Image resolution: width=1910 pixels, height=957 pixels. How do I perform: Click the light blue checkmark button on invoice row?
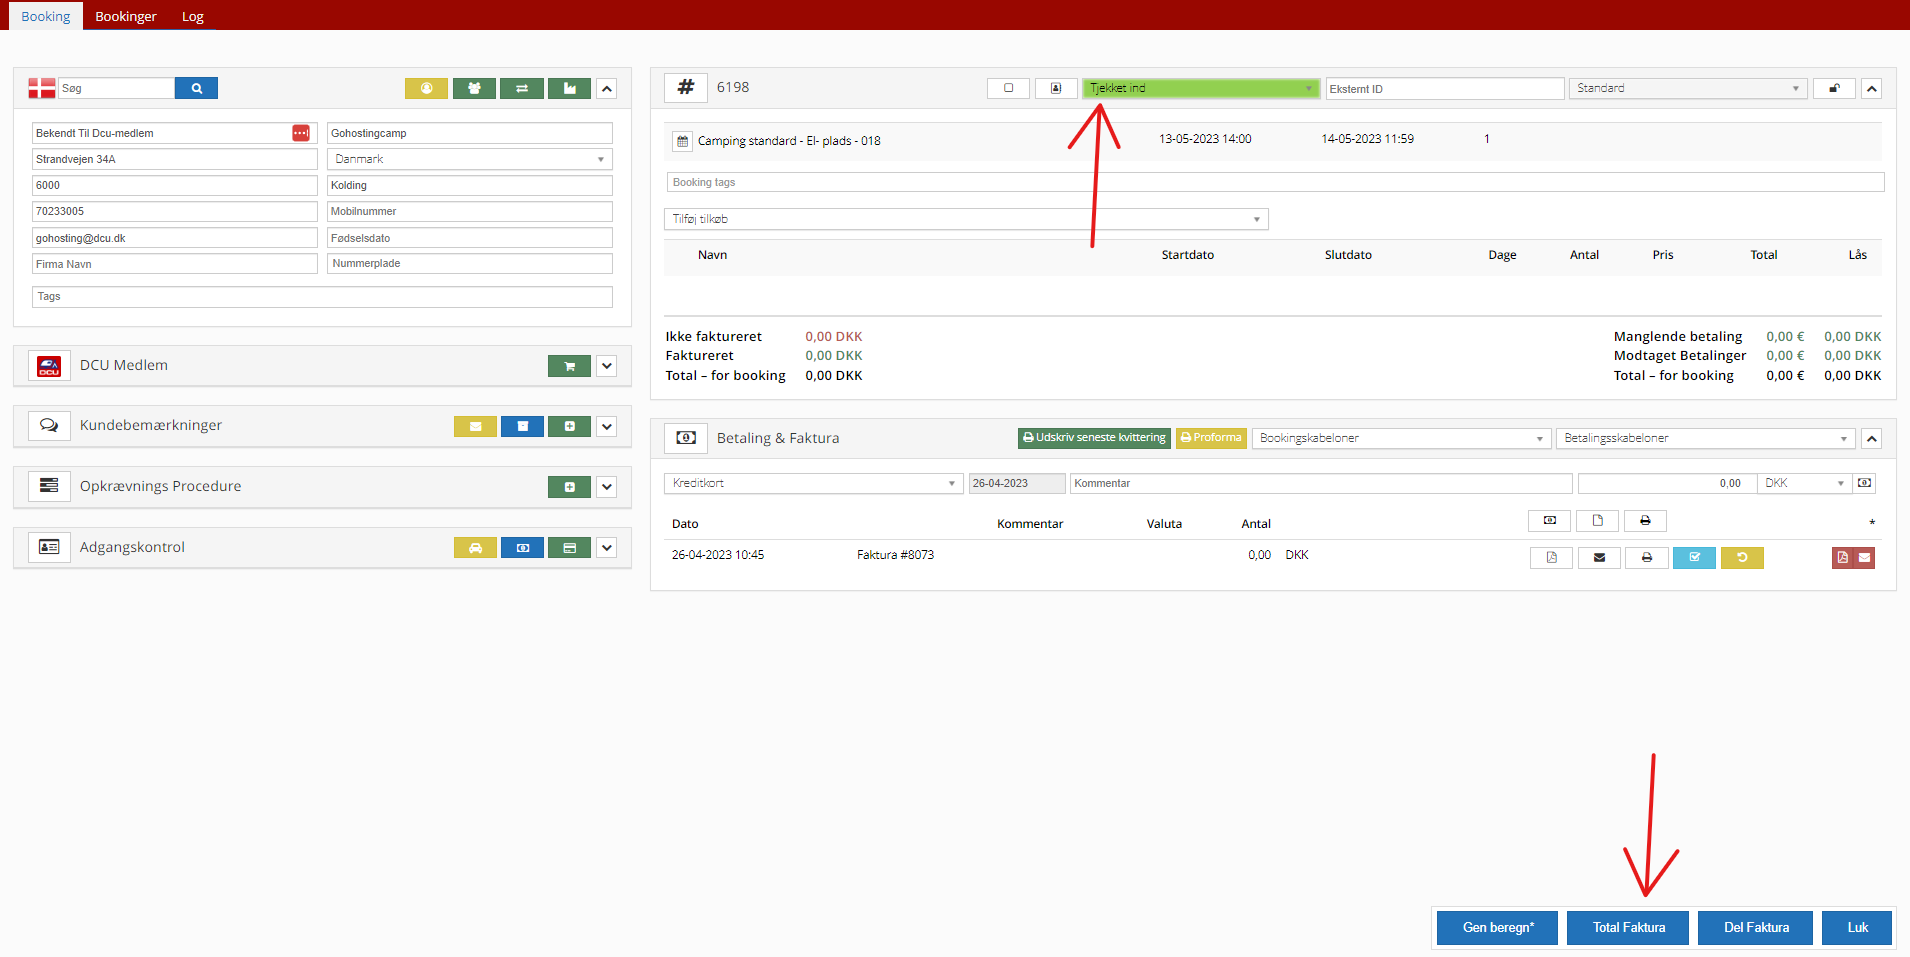click(x=1694, y=558)
